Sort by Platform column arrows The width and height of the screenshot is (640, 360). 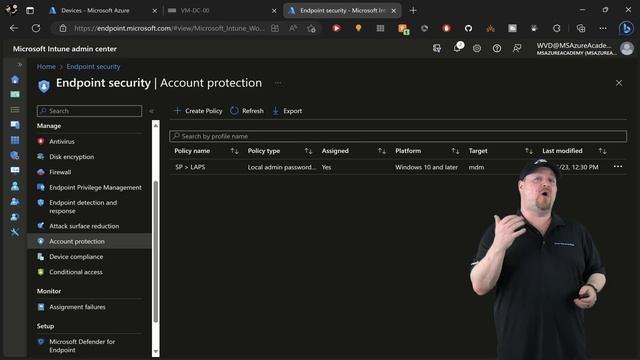(455, 151)
